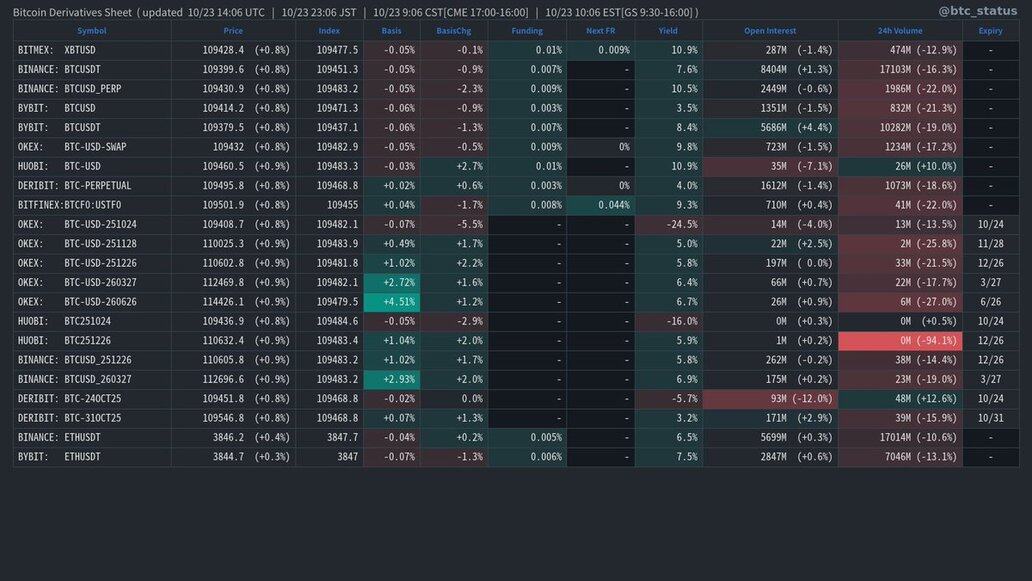Click the Expiry column header
Viewport: 1032px width, 581px height.
pos(990,31)
